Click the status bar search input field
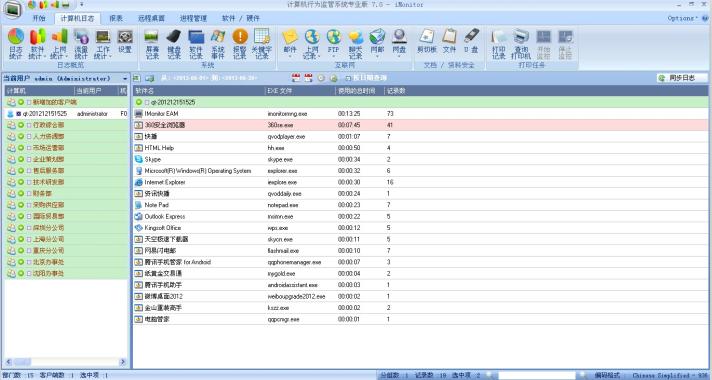The height and width of the screenshot is (380, 712). tap(537, 375)
